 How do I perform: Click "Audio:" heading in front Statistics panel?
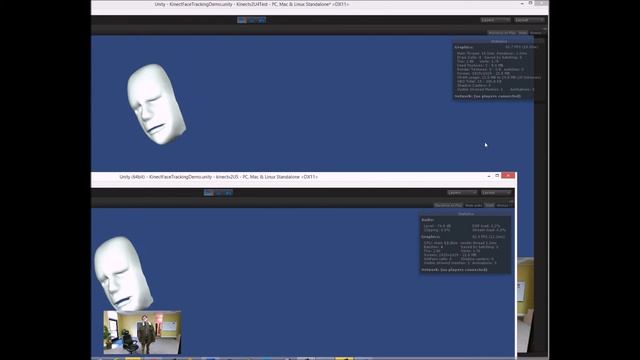click(x=428, y=220)
